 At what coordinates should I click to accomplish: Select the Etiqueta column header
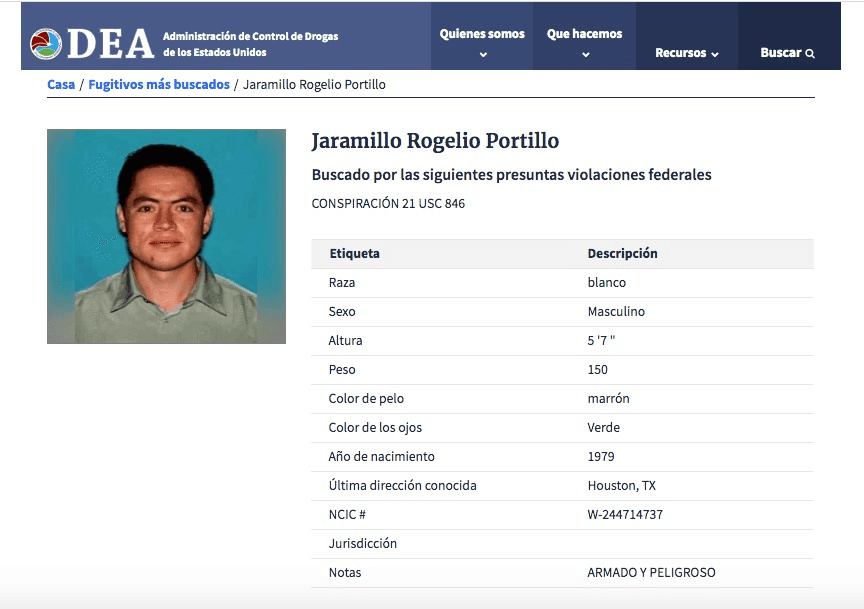coord(355,253)
